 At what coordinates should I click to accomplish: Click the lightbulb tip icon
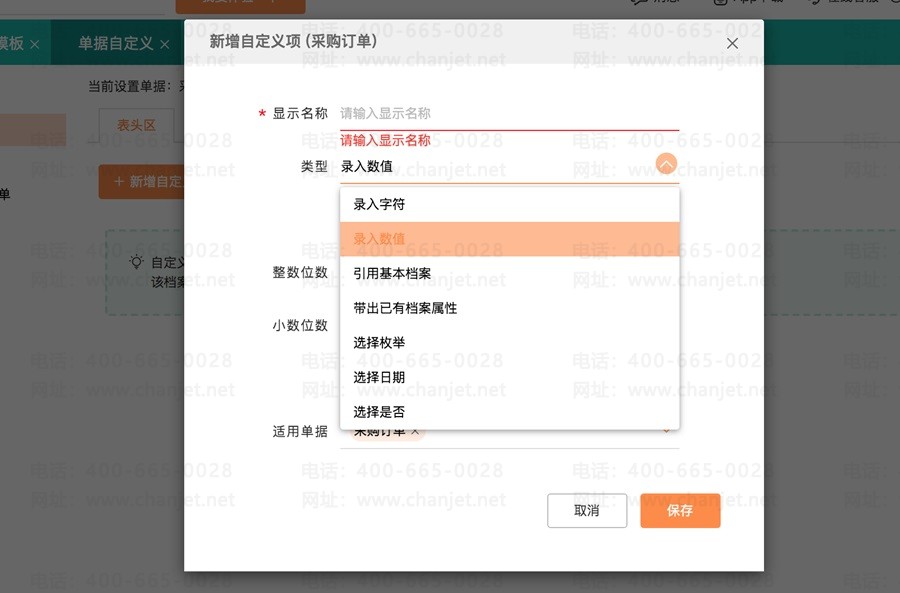pyautogui.click(x=136, y=262)
